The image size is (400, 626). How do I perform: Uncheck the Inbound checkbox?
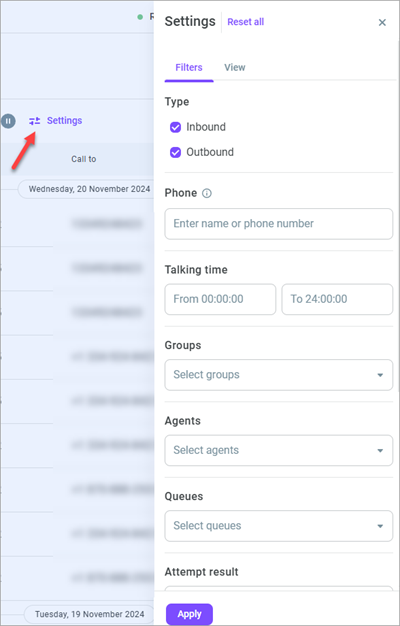[176, 127]
